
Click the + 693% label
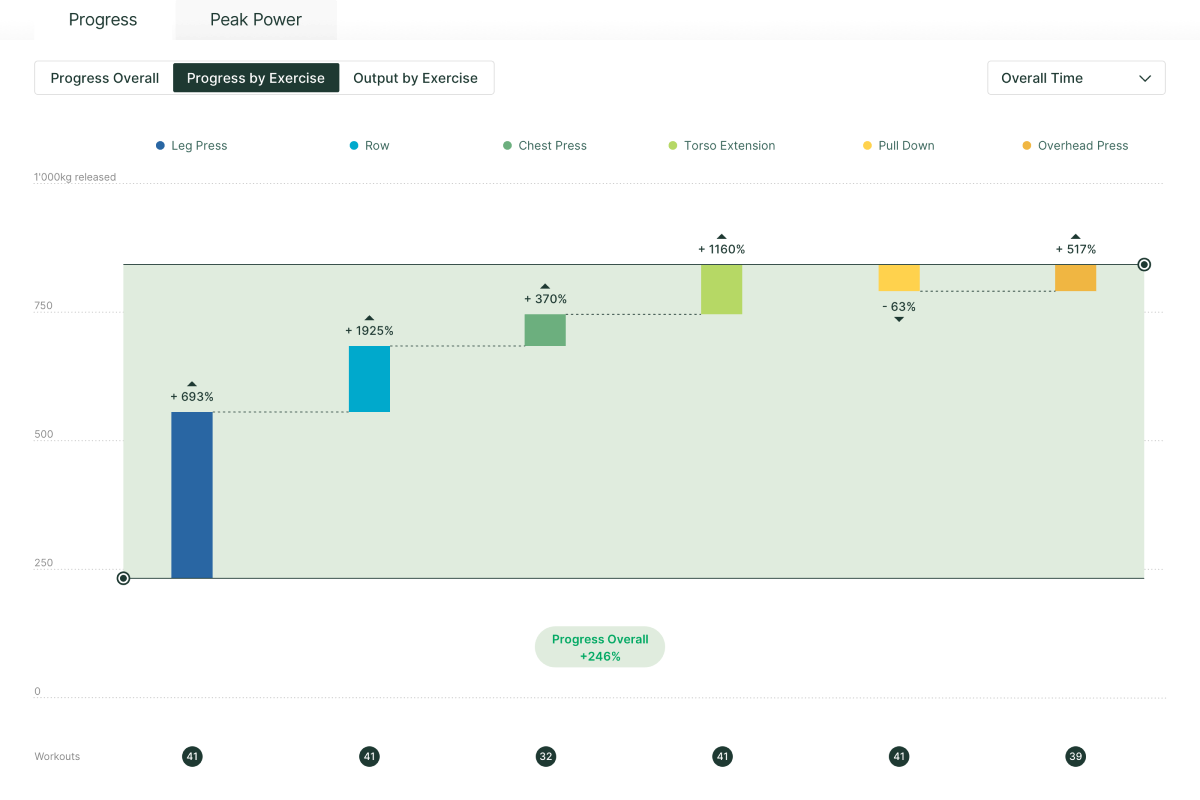pos(192,397)
